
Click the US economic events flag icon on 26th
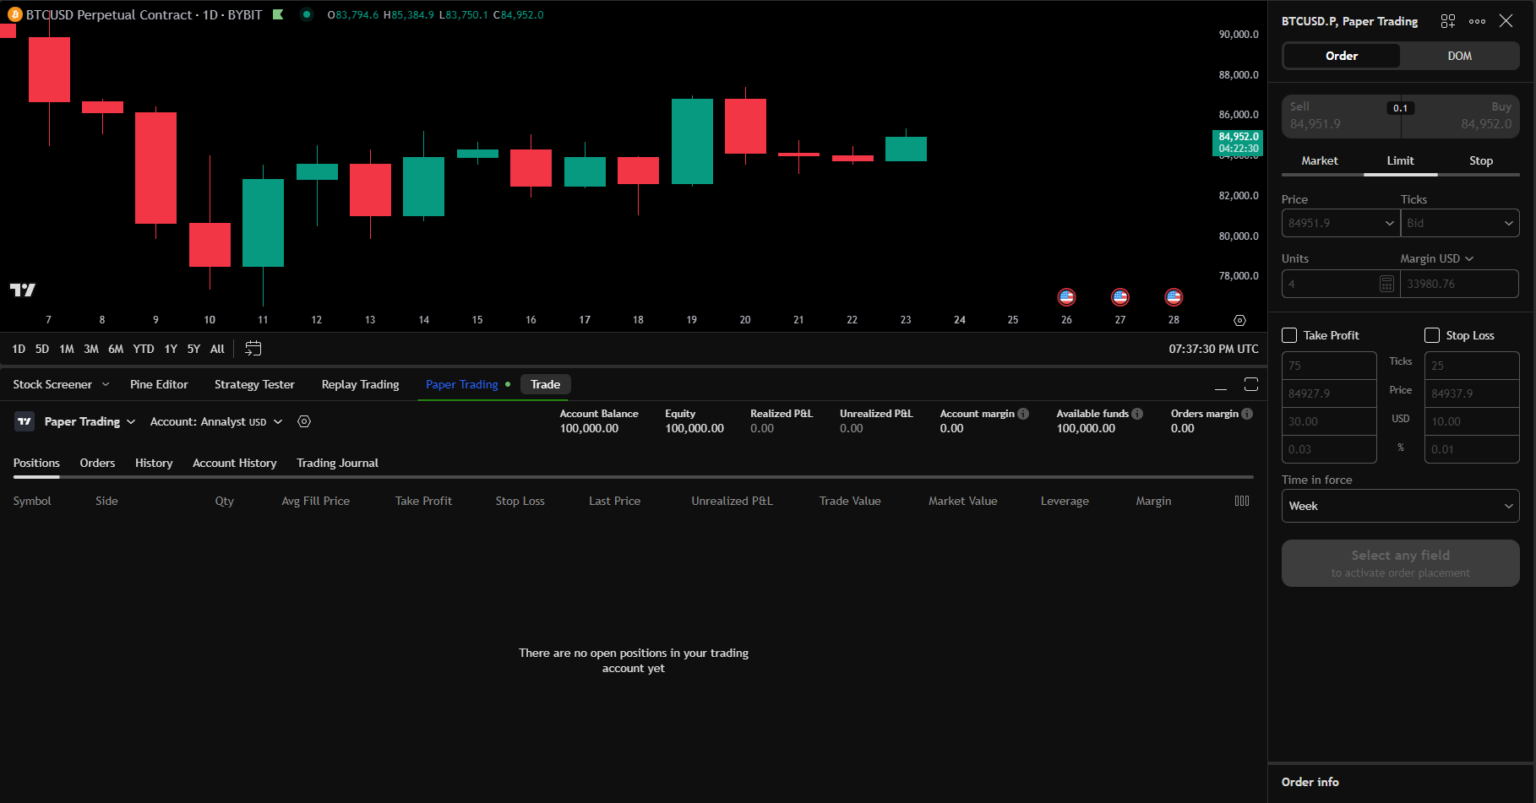pos(1066,296)
